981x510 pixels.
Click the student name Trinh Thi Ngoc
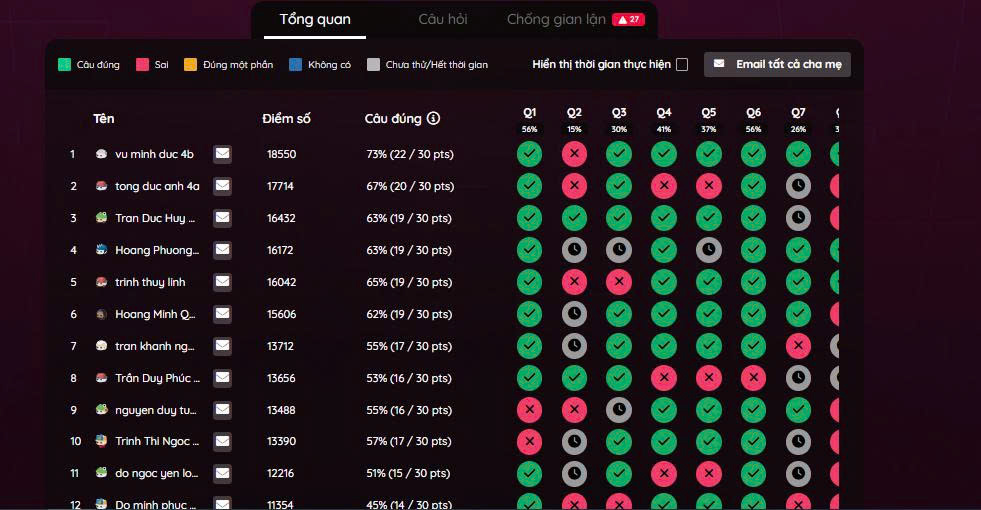click(x=156, y=442)
